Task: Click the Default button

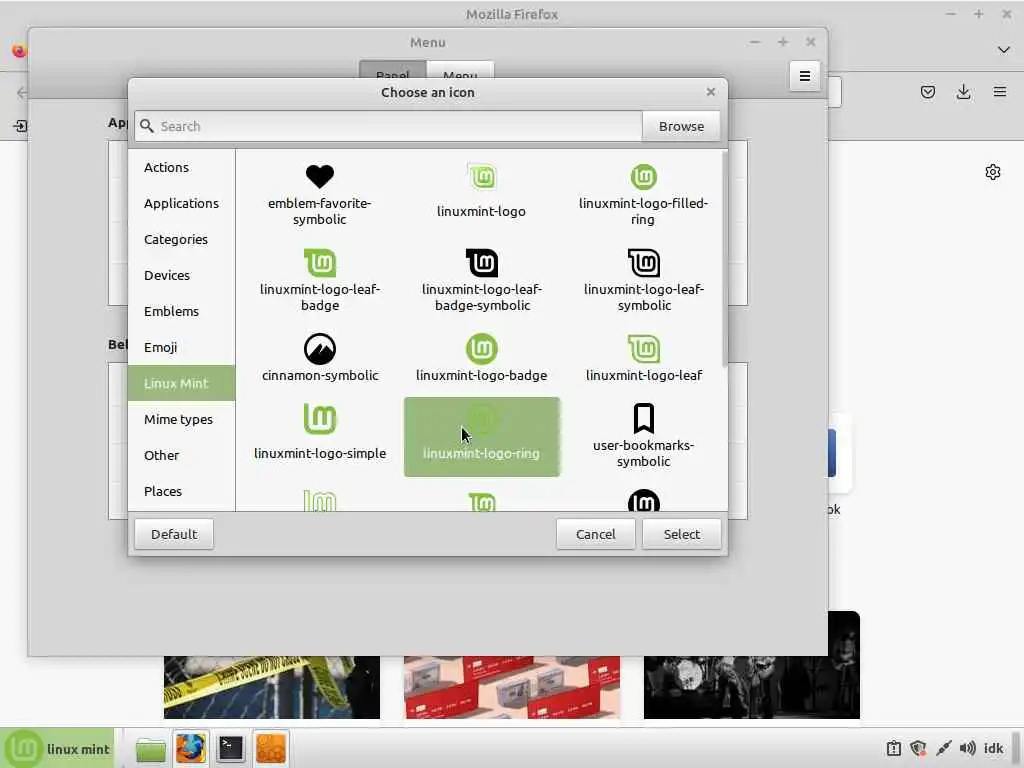Action: tap(174, 534)
